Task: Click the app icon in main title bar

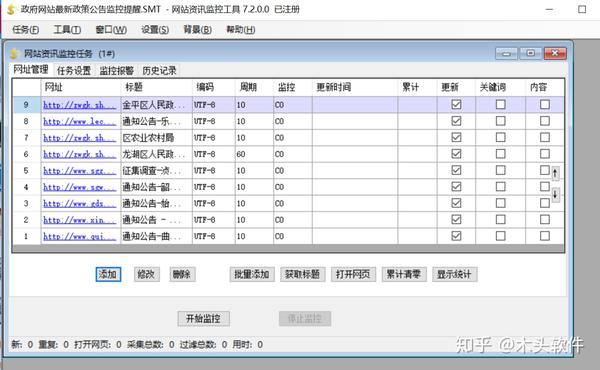Action: coord(11,9)
